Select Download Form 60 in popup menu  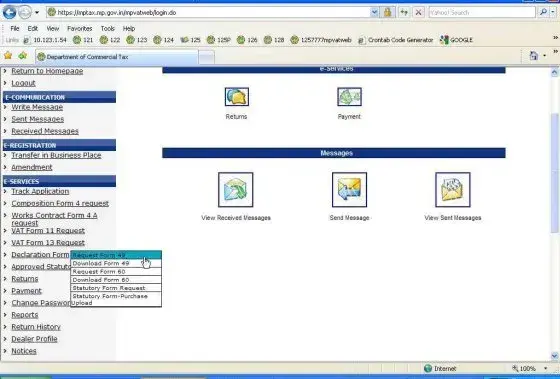point(116,280)
